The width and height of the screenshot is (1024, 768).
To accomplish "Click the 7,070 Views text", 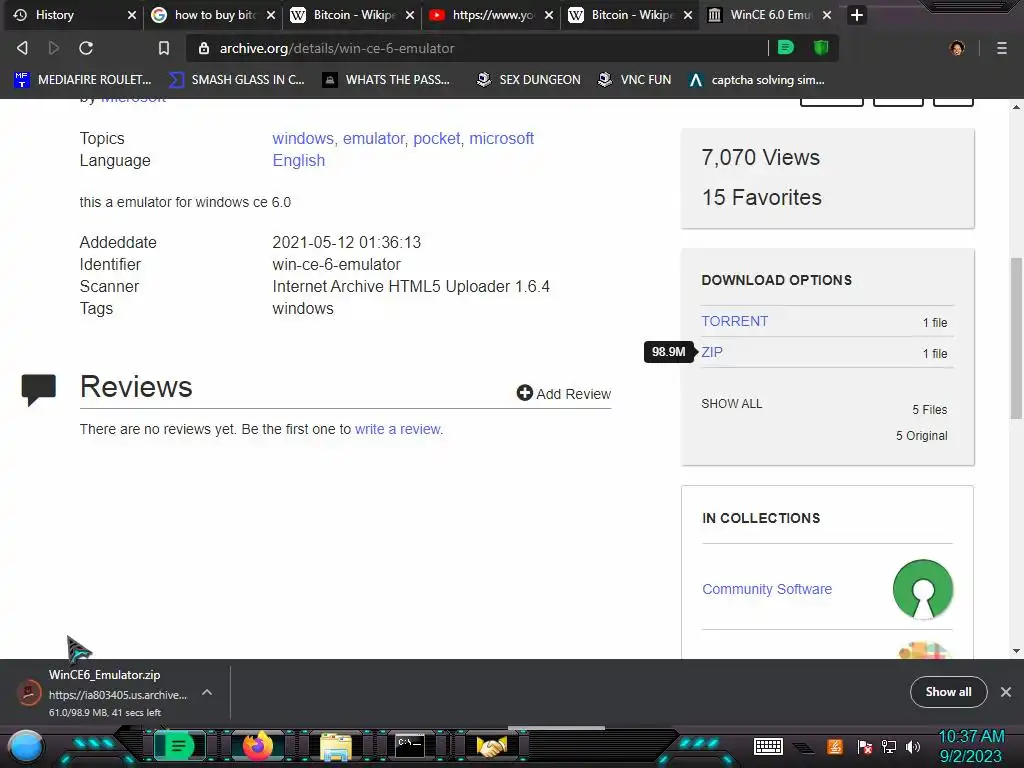I will point(761,157).
